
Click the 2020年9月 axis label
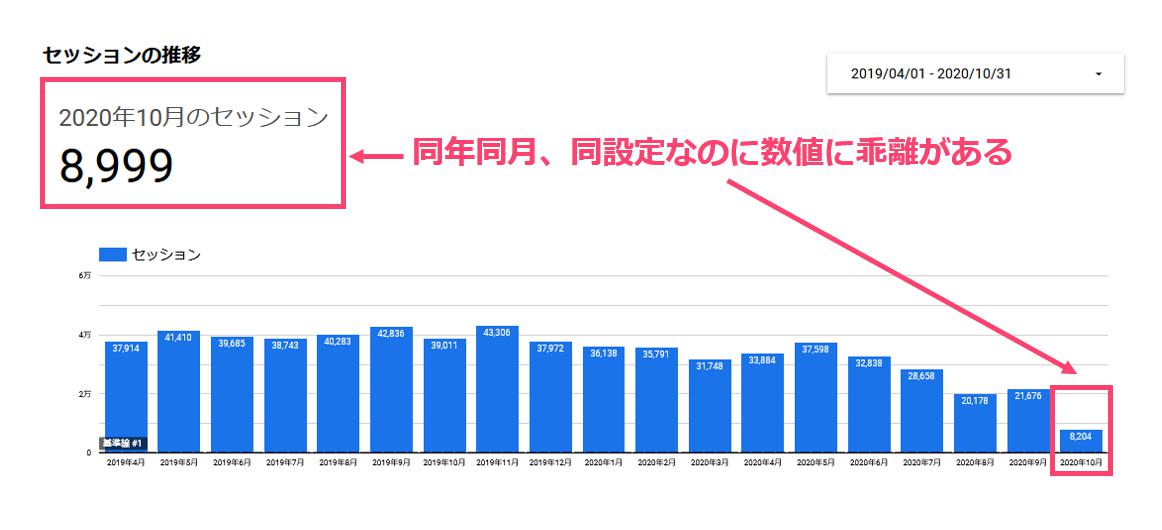(x=1029, y=463)
